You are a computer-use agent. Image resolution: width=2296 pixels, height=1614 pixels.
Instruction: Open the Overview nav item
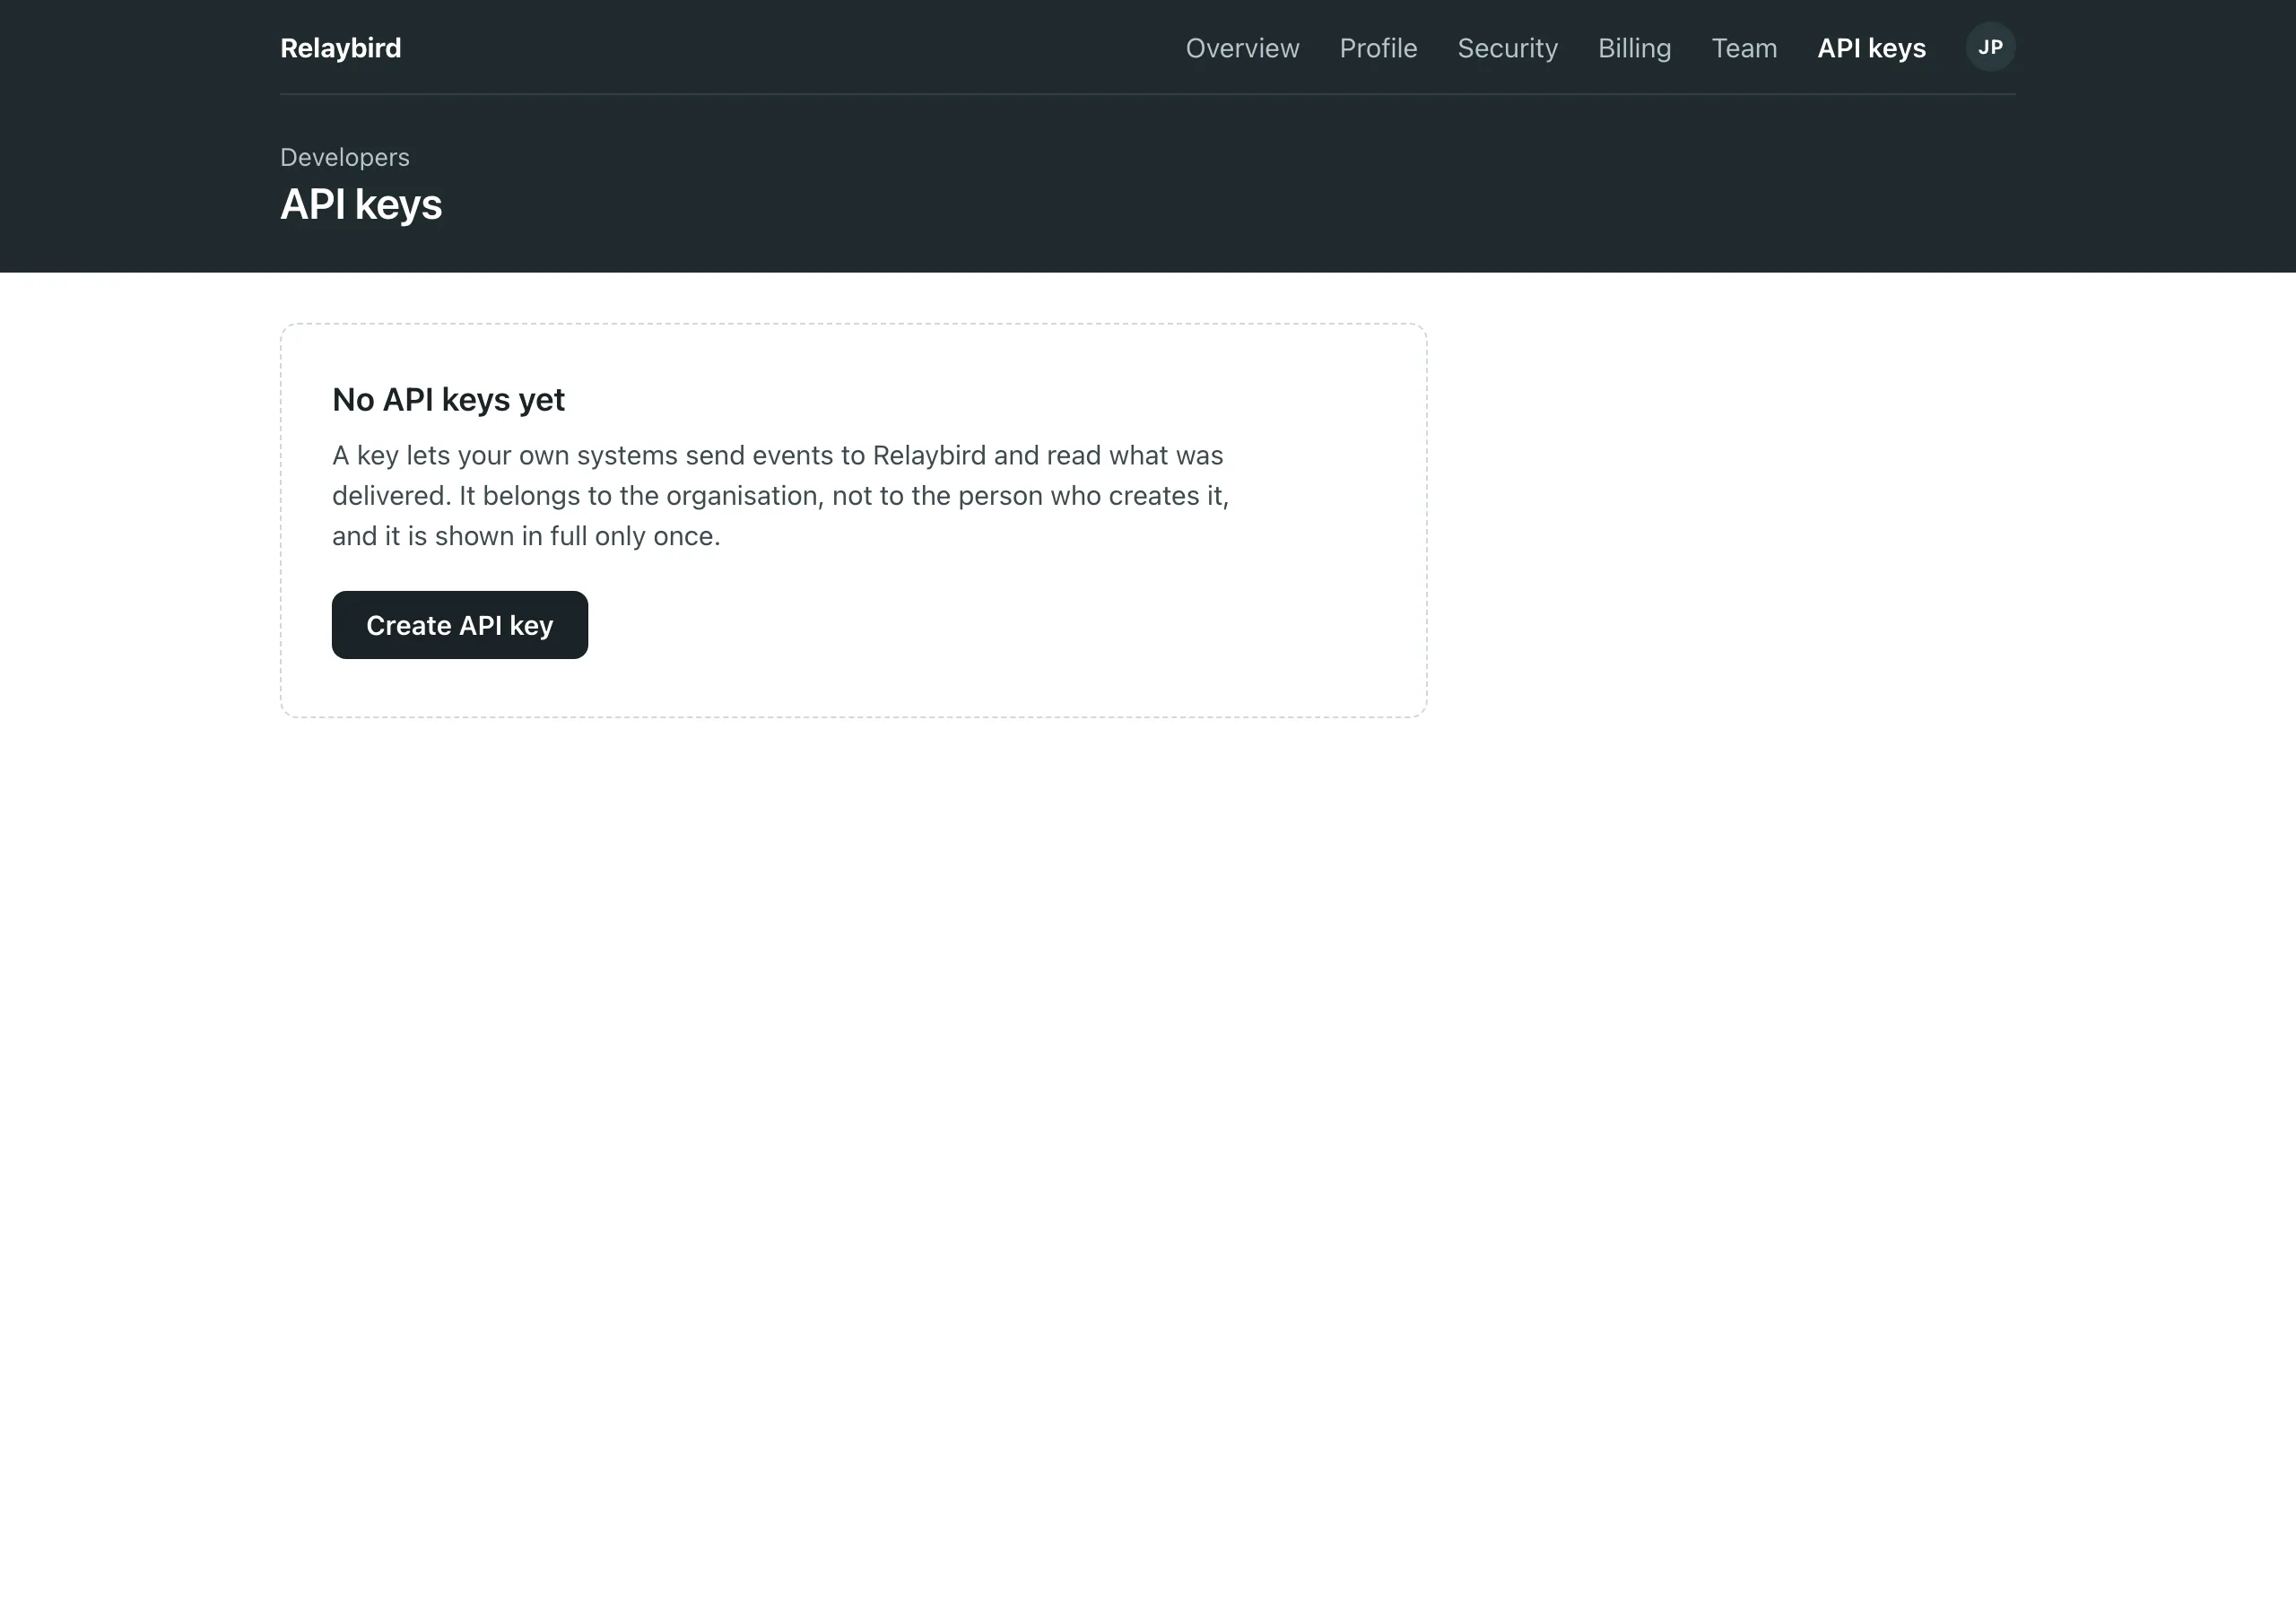[x=1242, y=48]
